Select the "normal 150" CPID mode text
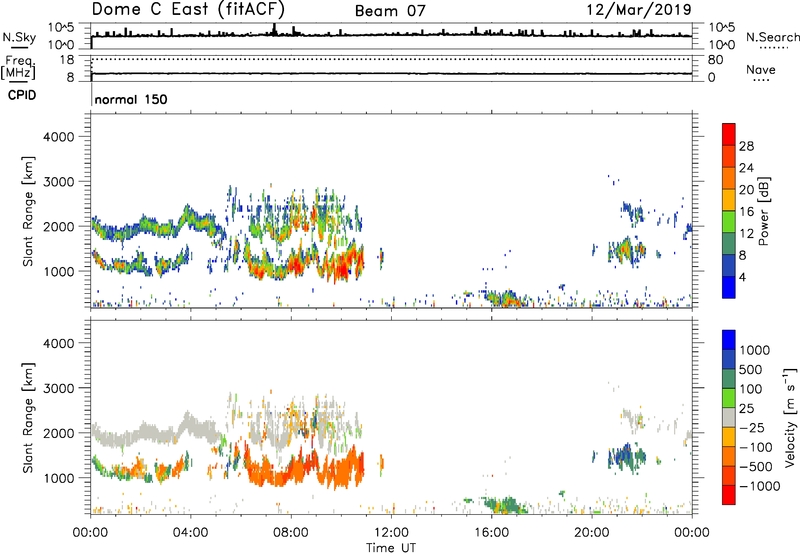Viewport: 800px width, 554px height. (x=131, y=99)
